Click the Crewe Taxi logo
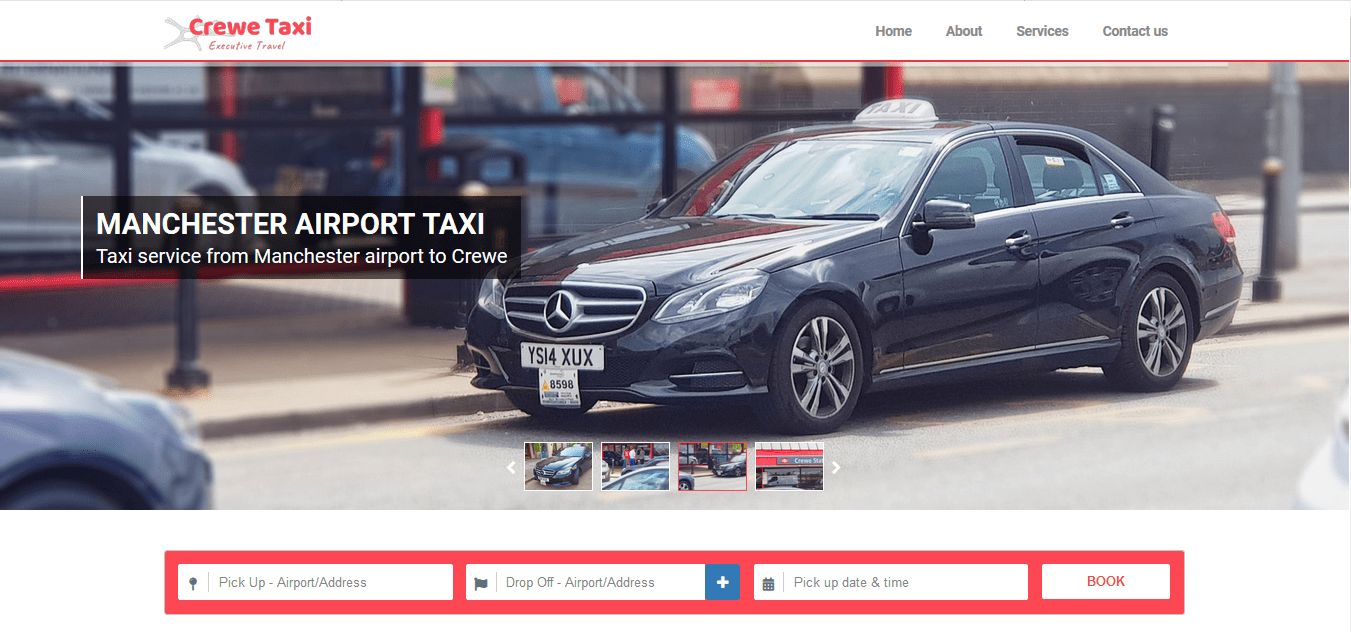Viewport: 1351px width, 632px height. (237, 31)
